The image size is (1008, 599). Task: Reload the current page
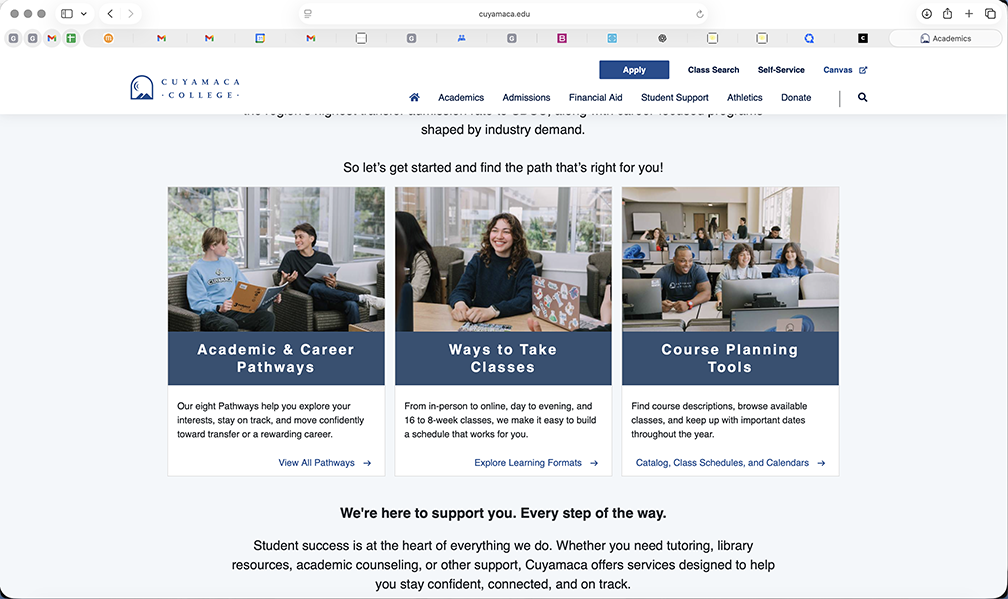[x=699, y=13]
